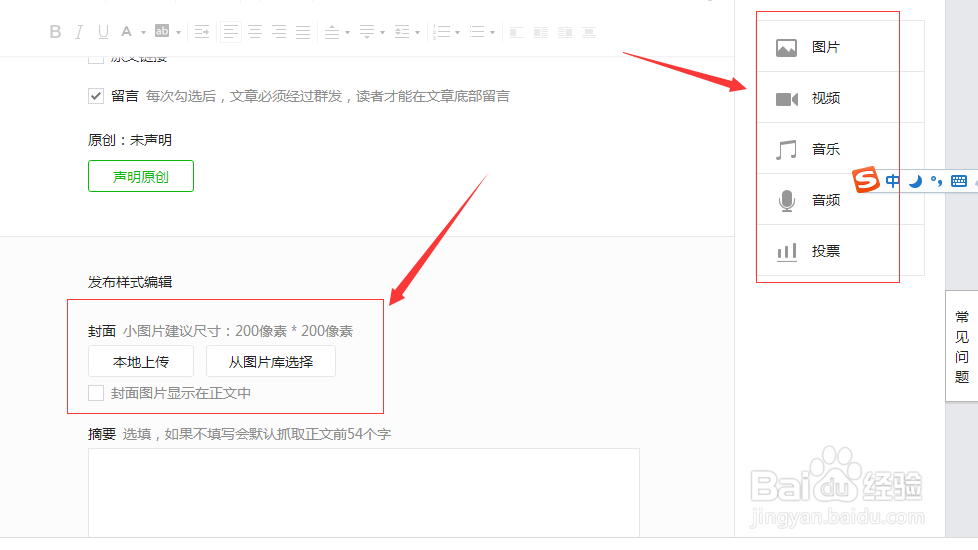Uncheck the 留言 checkbox
Screen dimensions: 978x550
coord(95,96)
